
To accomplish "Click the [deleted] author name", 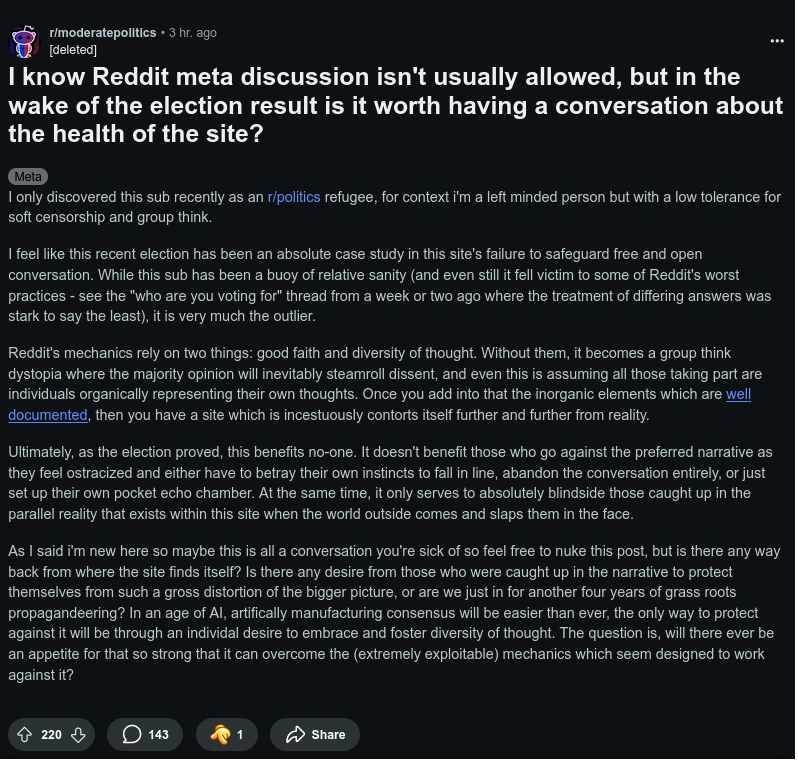I will (73, 49).
